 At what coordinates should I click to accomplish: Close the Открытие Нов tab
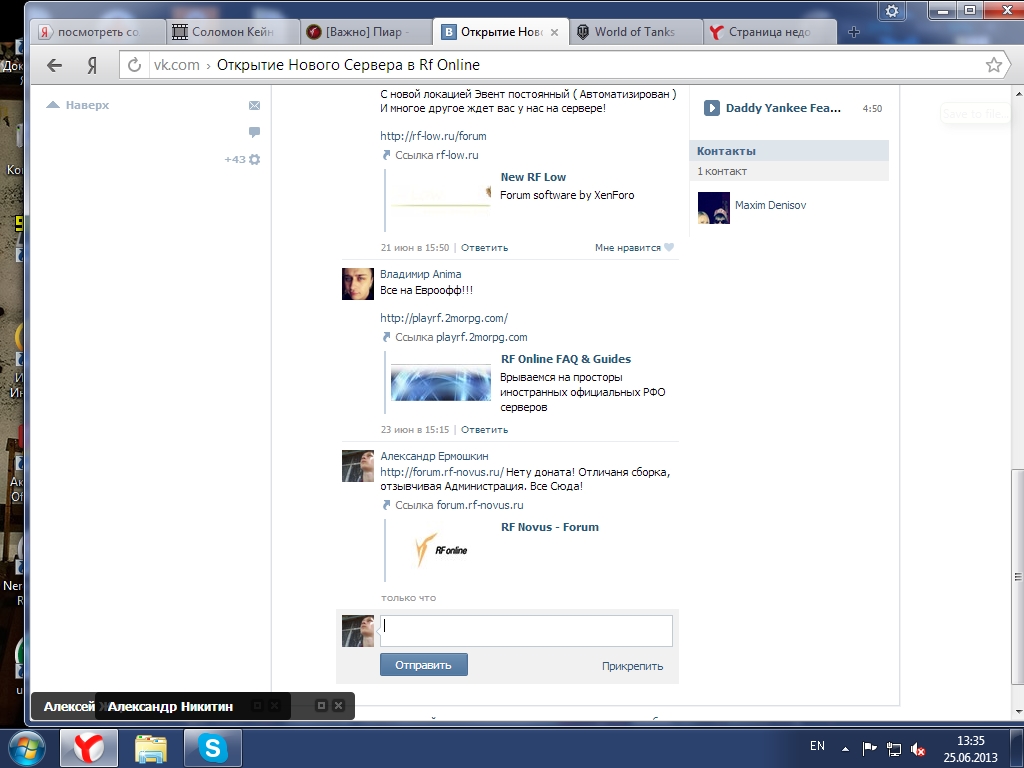tap(554, 32)
